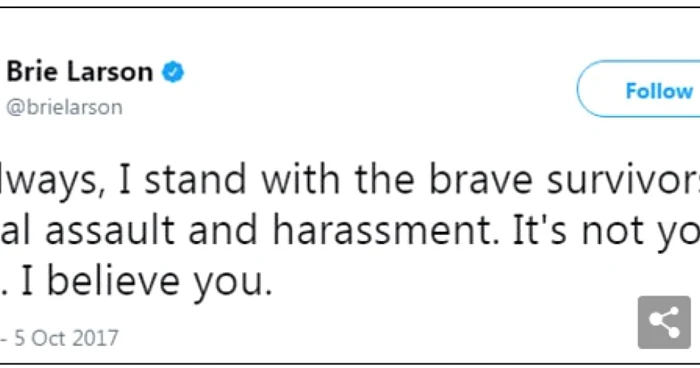Screen dimensions: 700x368
Task: Click the word 'assault' in the tweet
Action: 110,230
